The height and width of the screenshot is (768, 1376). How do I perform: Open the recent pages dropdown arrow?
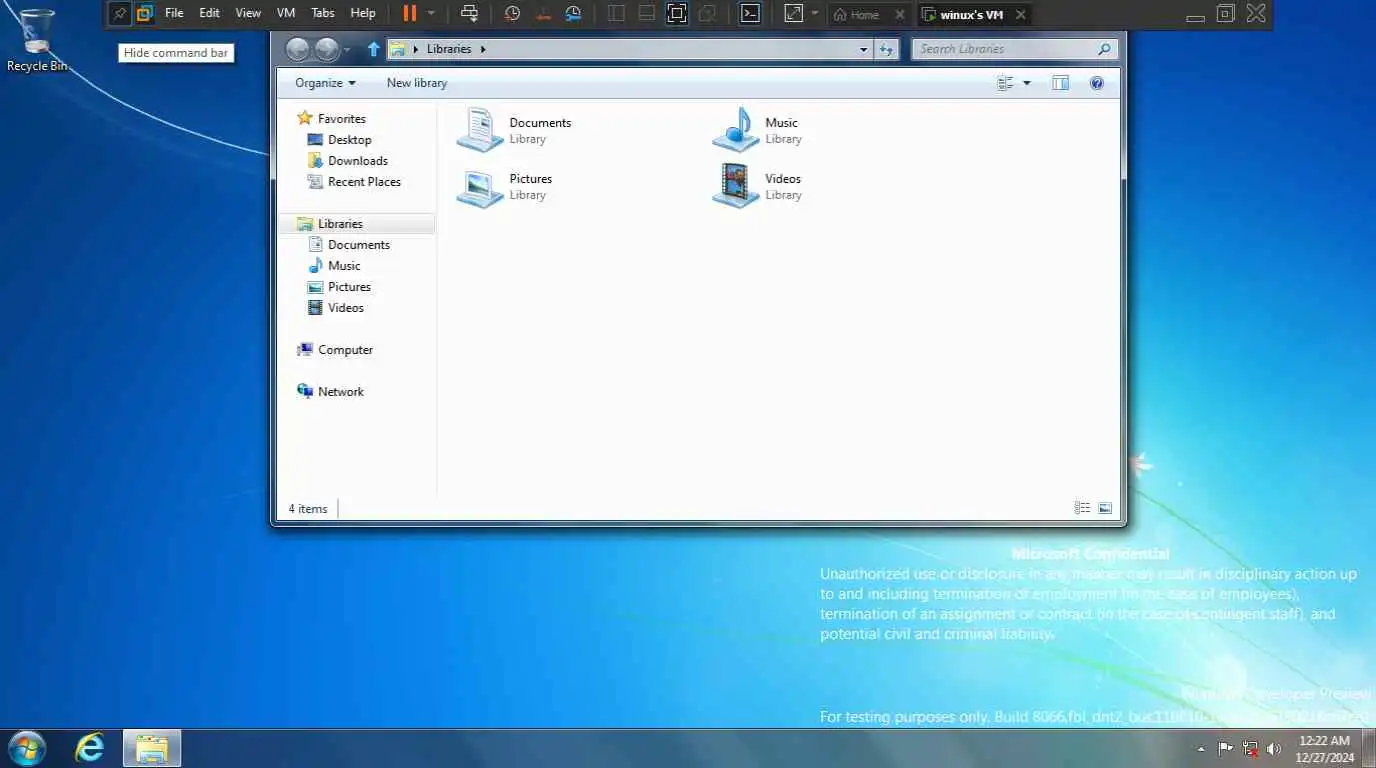347,49
